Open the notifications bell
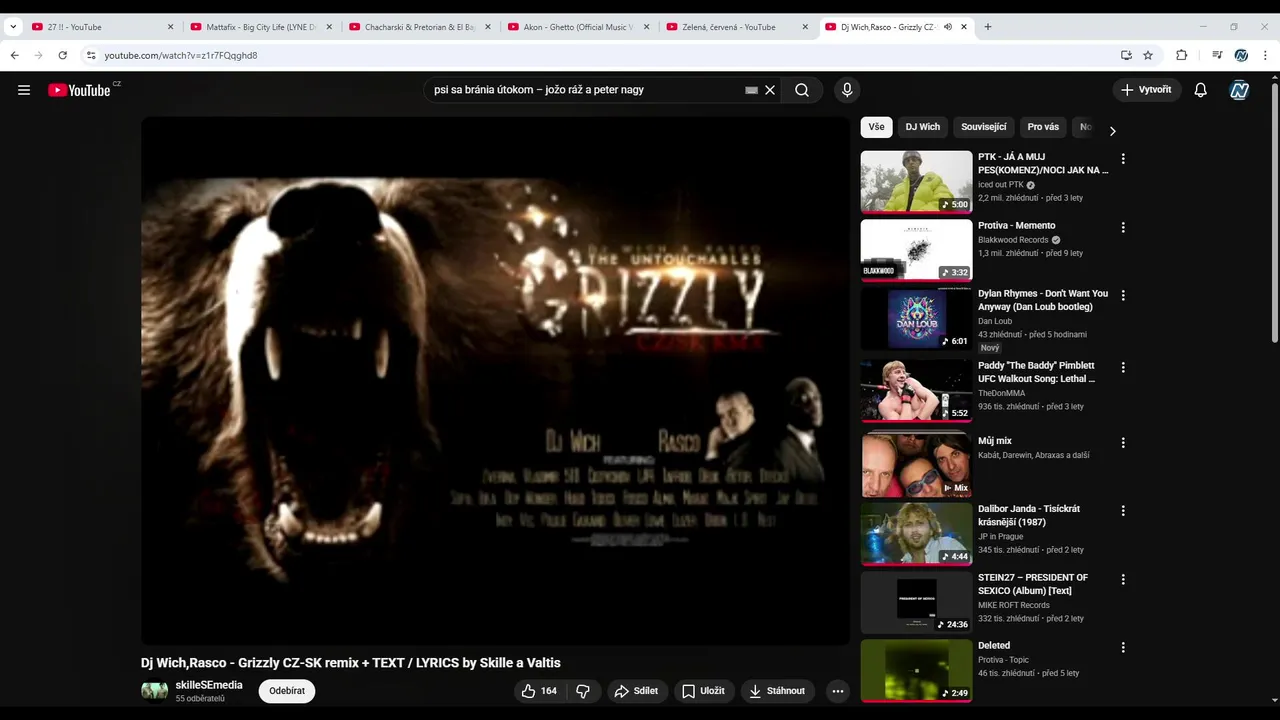The image size is (1280, 720). click(1201, 90)
